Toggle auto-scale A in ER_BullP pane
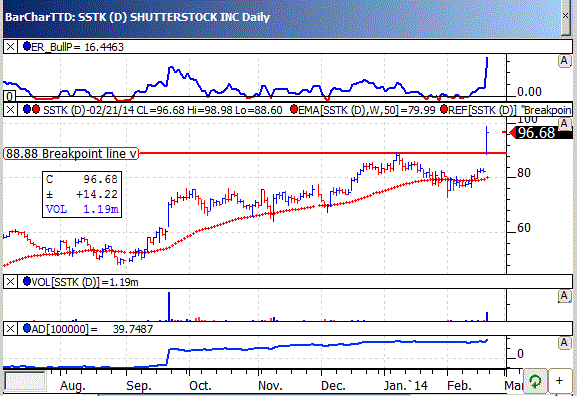This screenshot has height=396, width=577. click(564, 61)
